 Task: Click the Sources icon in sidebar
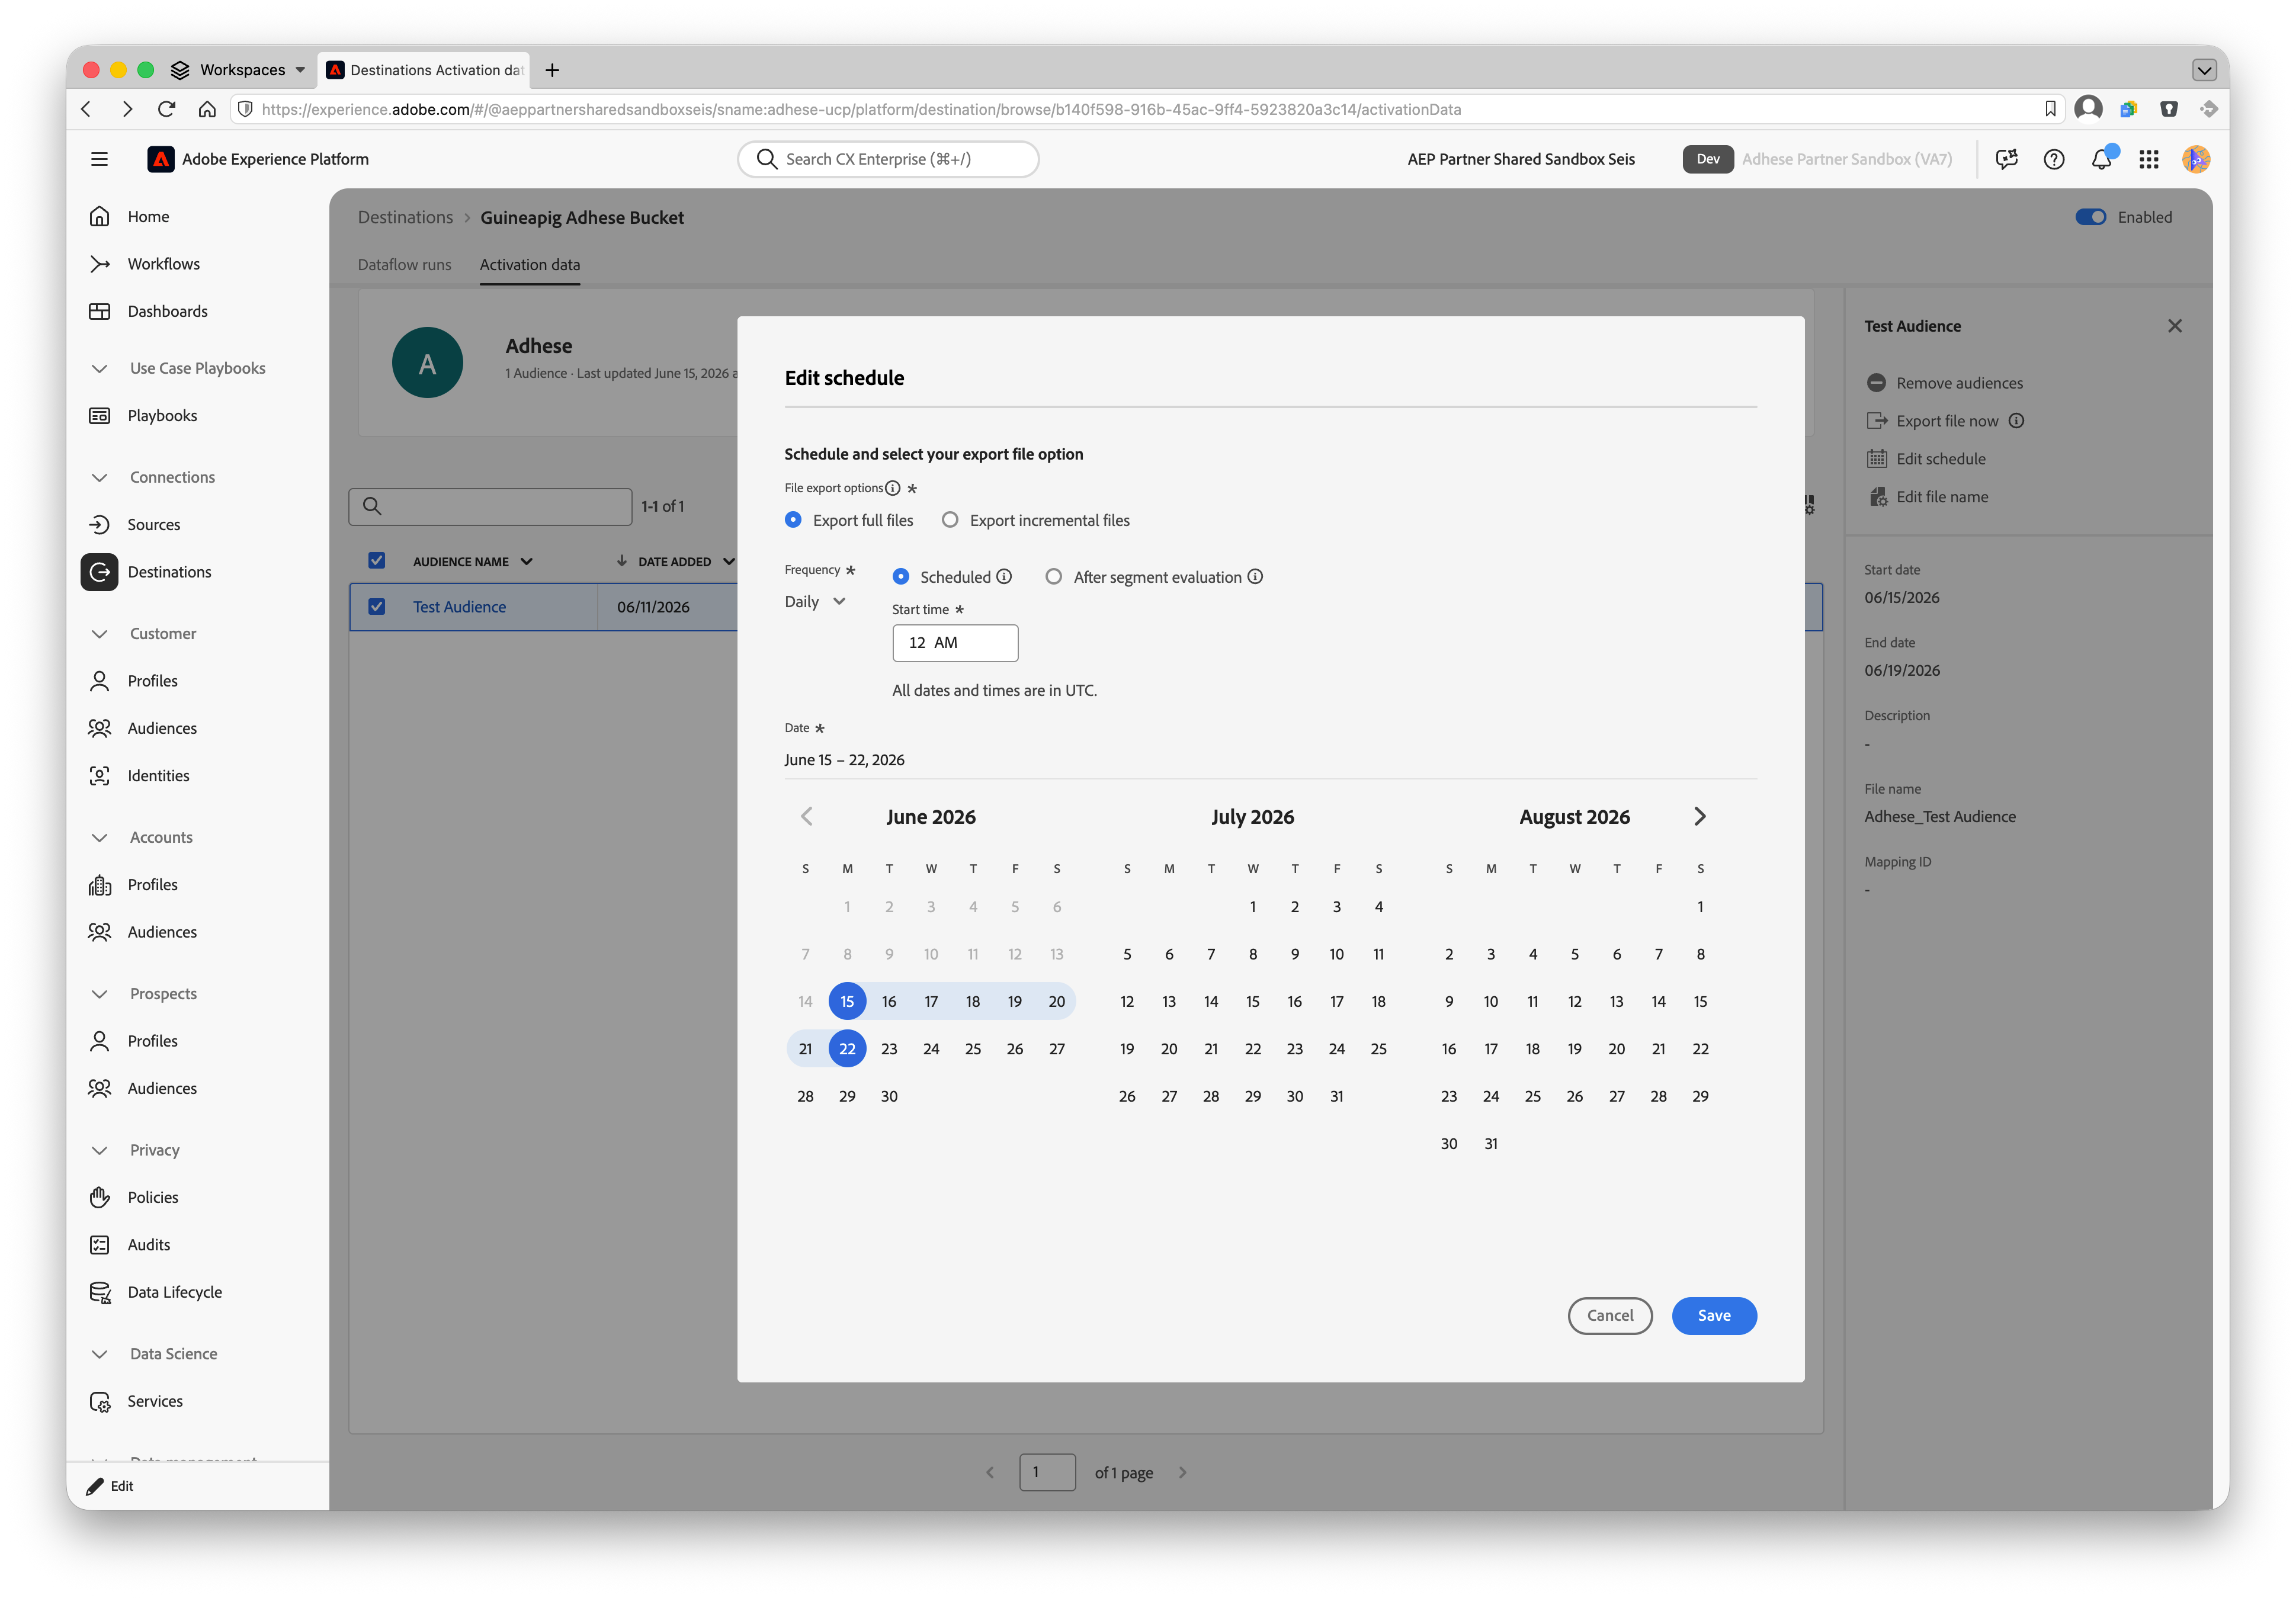[x=99, y=524]
